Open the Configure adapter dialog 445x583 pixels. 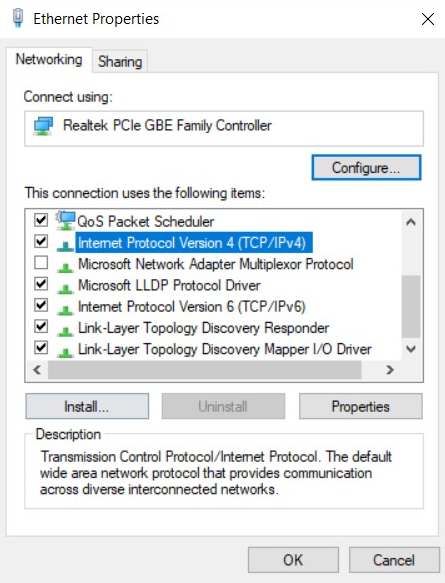coord(366,168)
